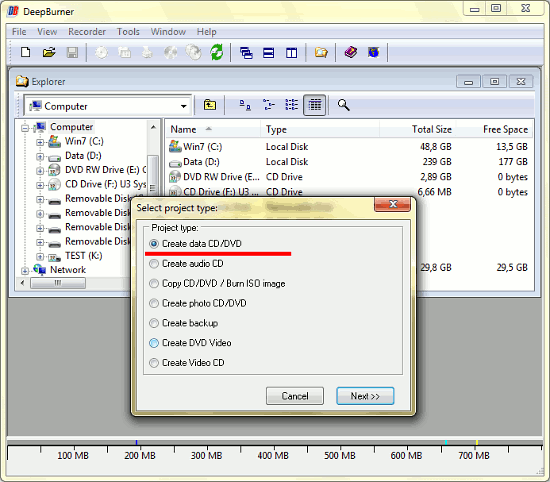Click the disabled burn disc toolbar icon
This screenshot has width=550, height=482.
point(102,53)
